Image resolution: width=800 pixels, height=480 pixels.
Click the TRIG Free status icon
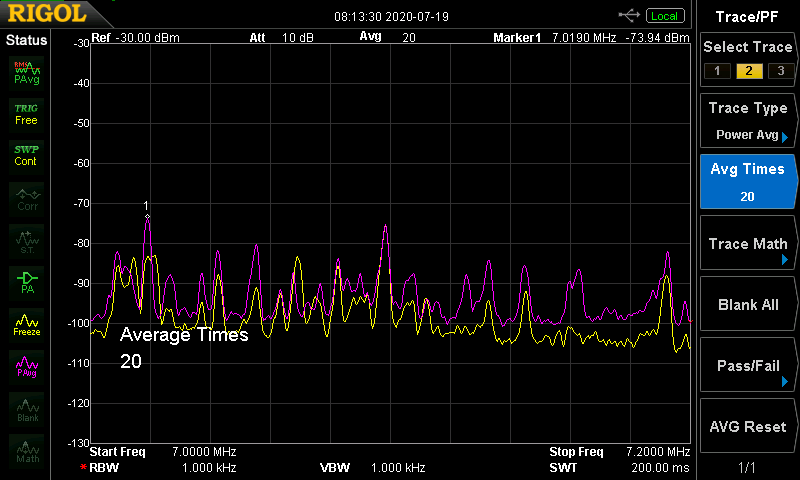(27, 114)
